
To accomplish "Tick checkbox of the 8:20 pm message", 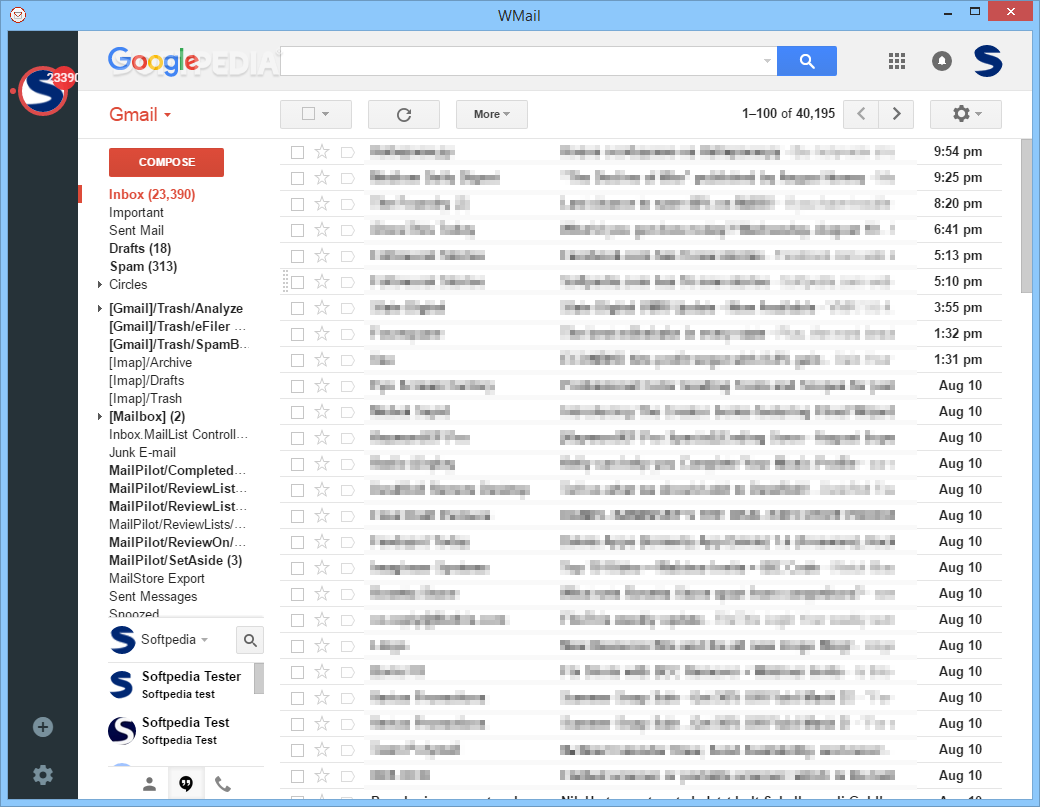I will click(x=297, y=204).
